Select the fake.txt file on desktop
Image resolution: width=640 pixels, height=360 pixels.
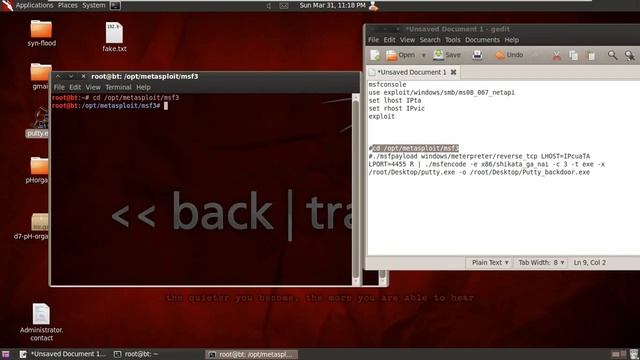[114, 37]
